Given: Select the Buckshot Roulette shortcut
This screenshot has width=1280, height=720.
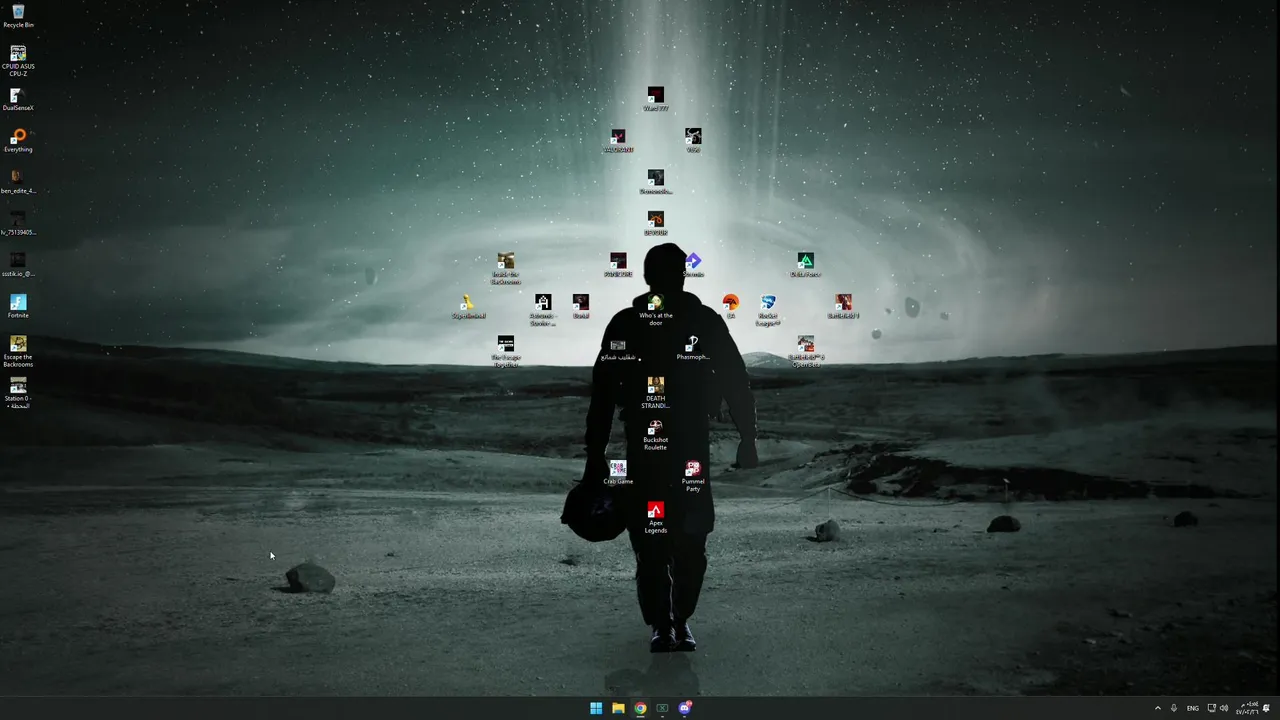Looking at the screenshot, I should tap(655, 435).
